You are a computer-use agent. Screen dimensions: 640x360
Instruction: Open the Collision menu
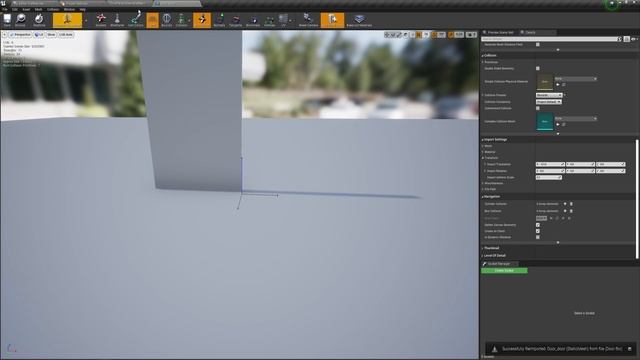click(53, 9)
